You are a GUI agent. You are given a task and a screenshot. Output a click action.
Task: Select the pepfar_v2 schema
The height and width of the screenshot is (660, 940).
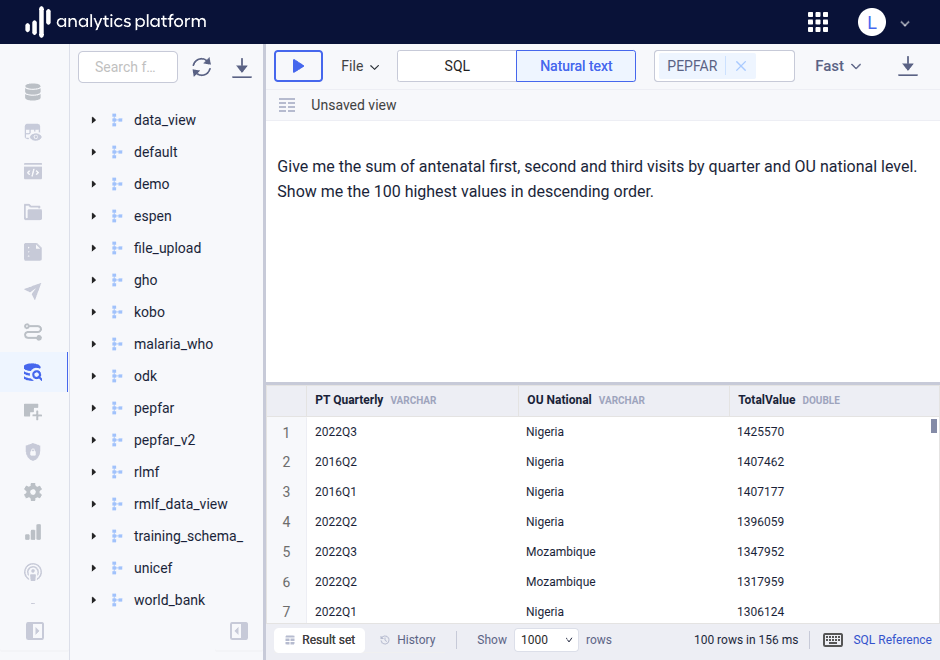point(164,440)
